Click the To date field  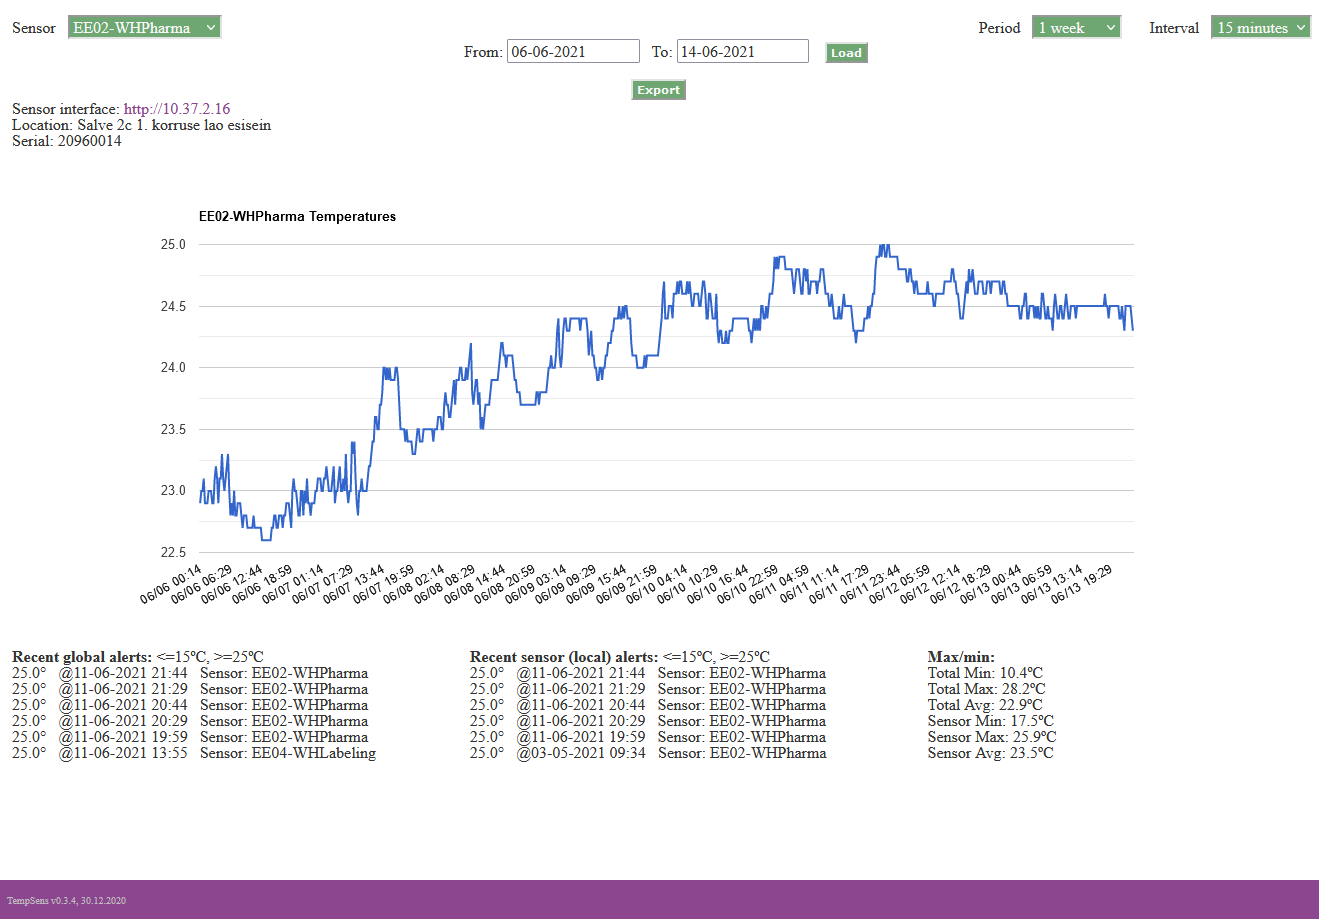[x=743, y=52]
